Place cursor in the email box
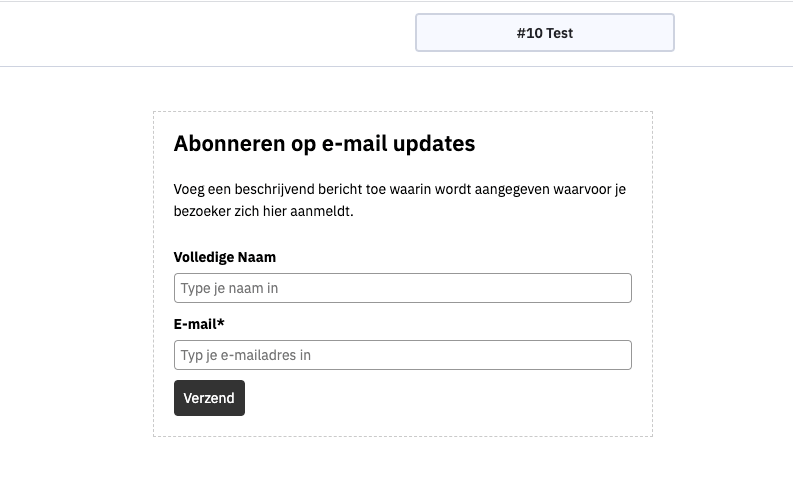Screen dimensions: 793x485 (x=402, y=355)
